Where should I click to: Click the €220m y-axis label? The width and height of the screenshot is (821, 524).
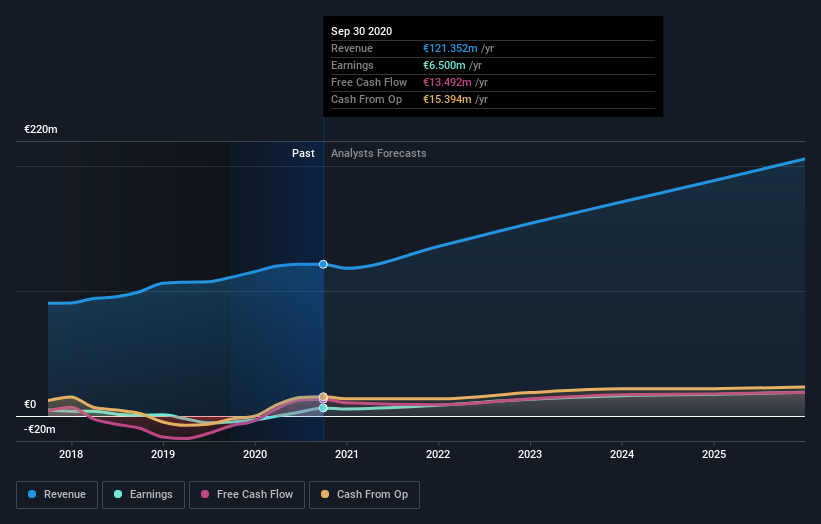click(41, 129)
